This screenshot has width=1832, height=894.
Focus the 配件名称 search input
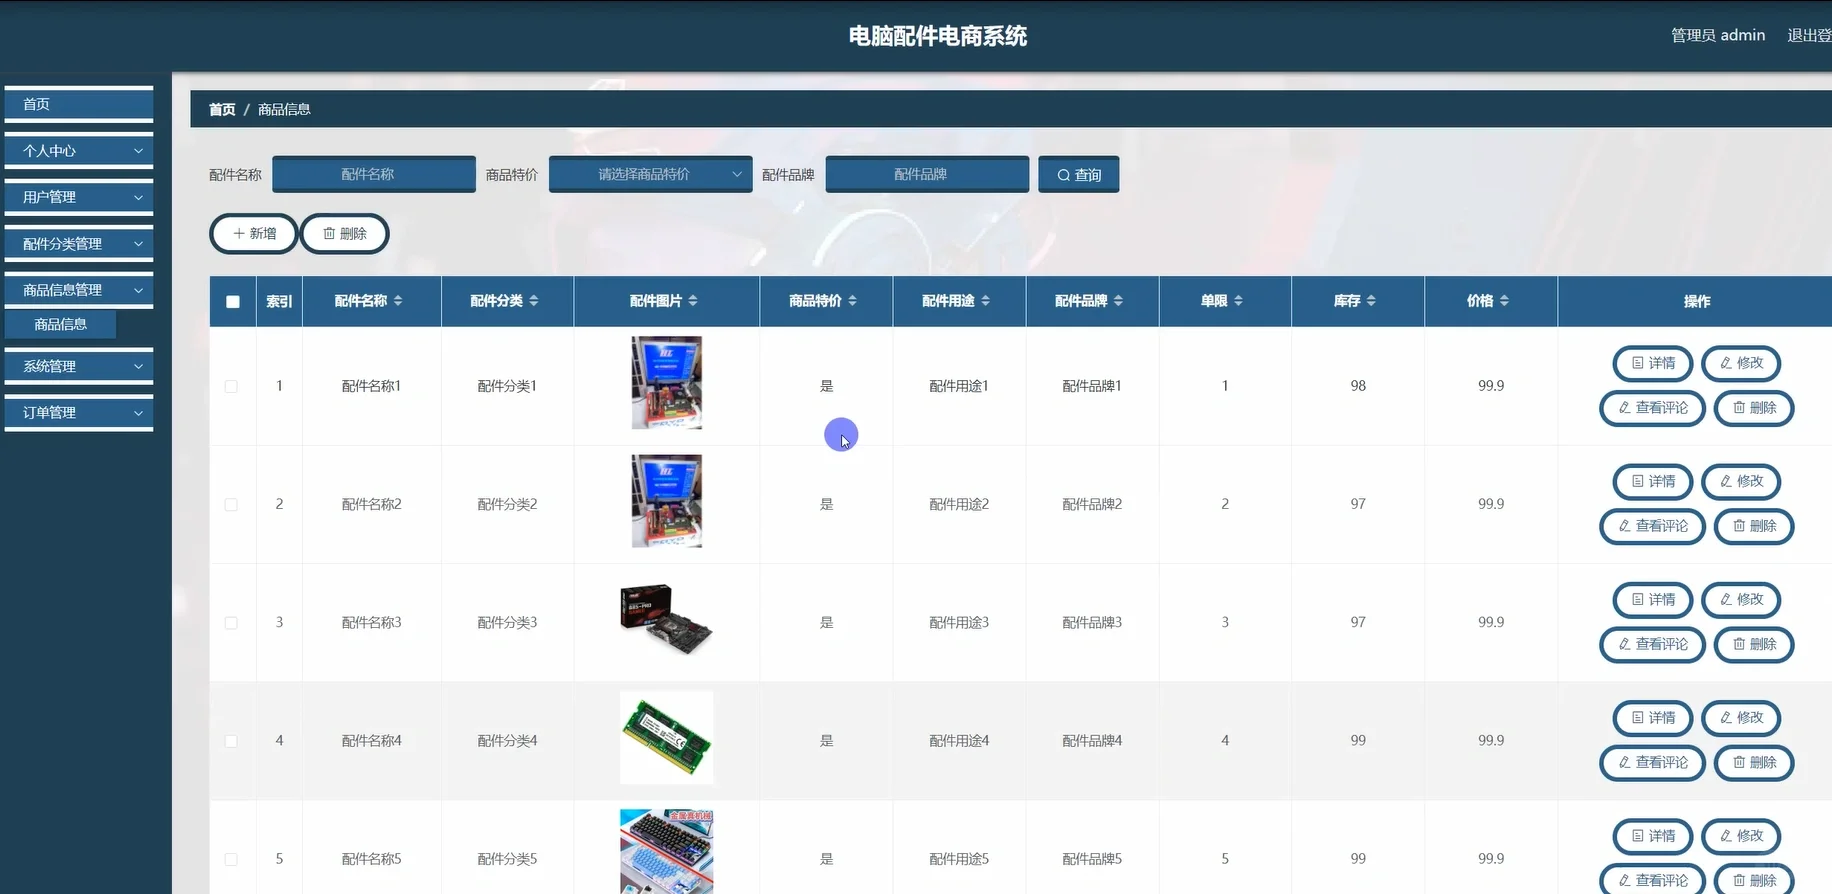(x=374, y=174)
